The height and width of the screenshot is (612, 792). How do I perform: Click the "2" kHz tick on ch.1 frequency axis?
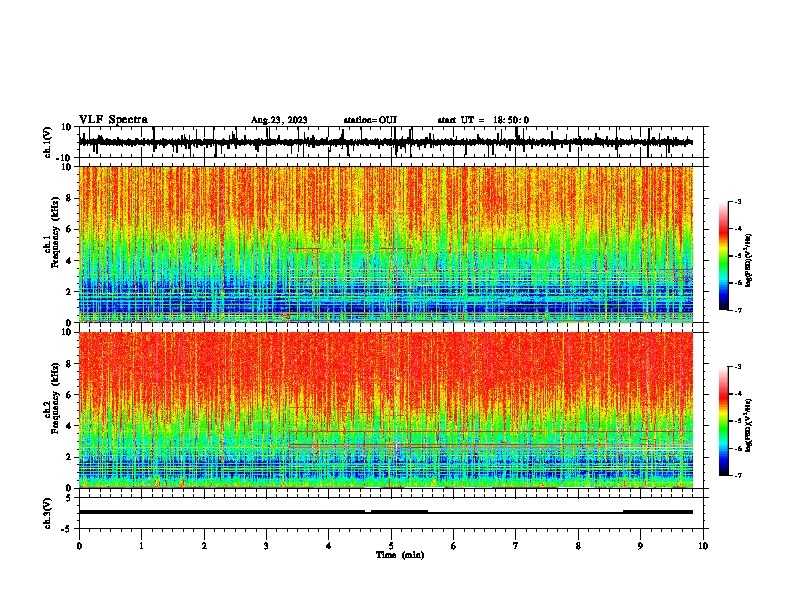(x=69, y=291)
